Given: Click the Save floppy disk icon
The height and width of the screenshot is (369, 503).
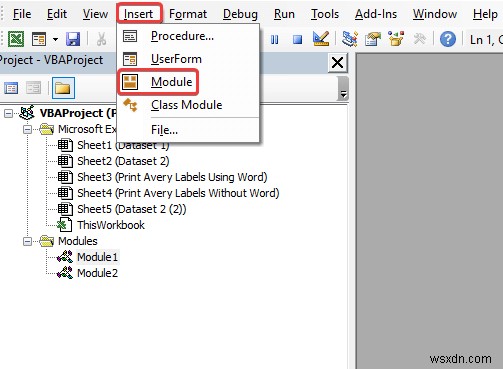Looking at the screenshot, I should 73,39.
